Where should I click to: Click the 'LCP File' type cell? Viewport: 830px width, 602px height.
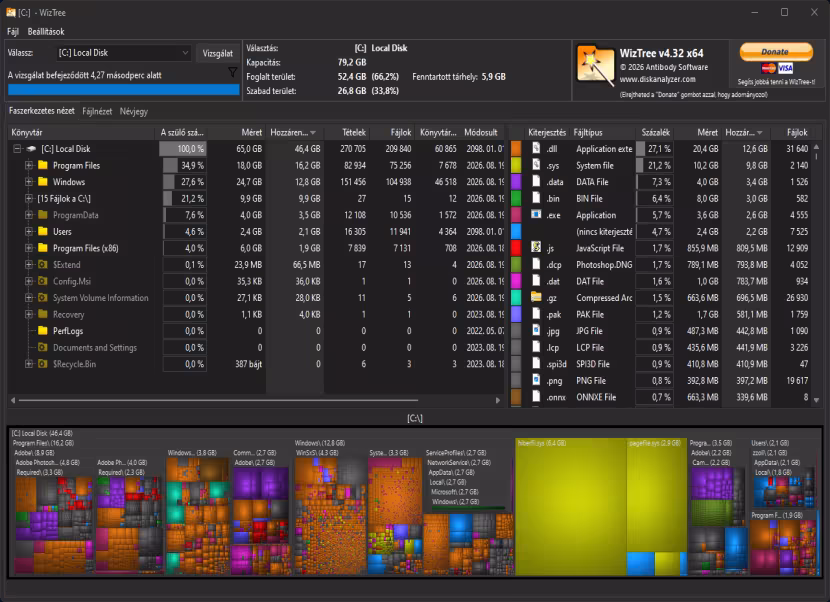pos(590,347)
